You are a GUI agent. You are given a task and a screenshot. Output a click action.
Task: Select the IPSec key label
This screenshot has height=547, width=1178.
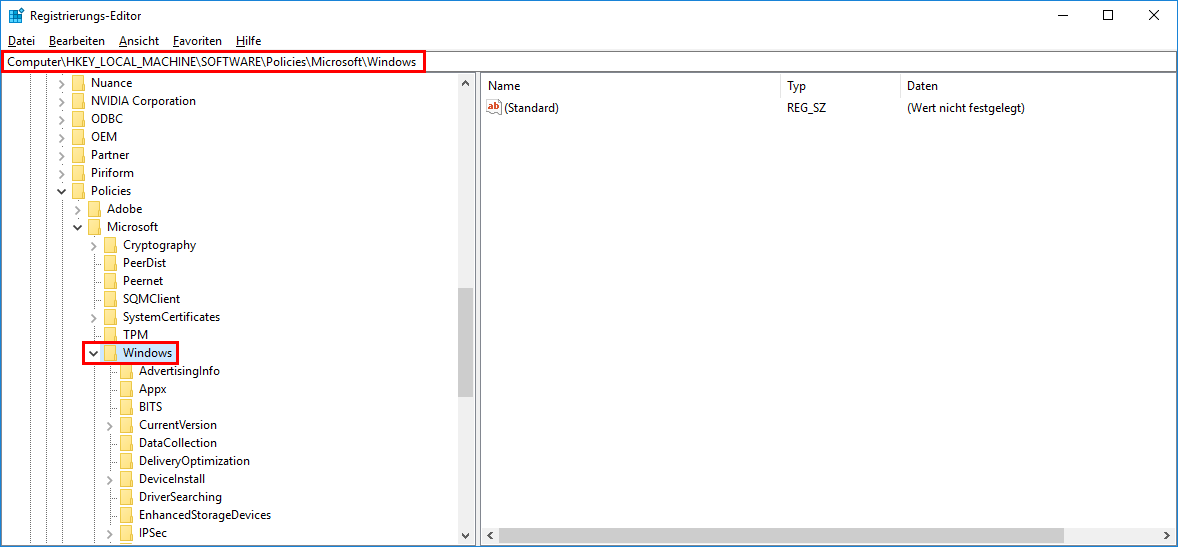pos(153,533)
